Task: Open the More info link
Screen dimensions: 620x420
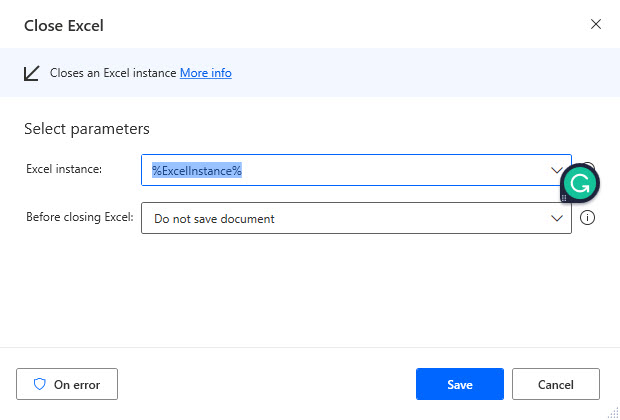Action: [x=206, y=73]
